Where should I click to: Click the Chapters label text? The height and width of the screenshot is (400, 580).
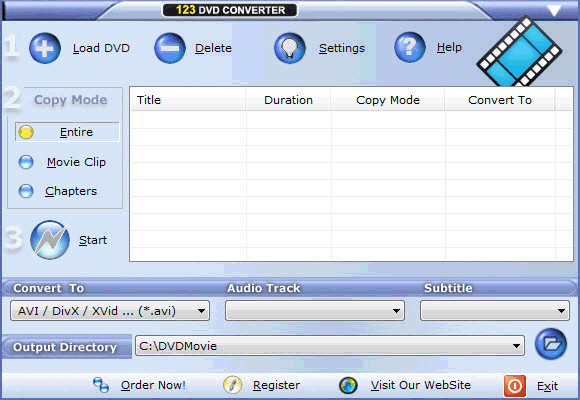pos(71,191)
